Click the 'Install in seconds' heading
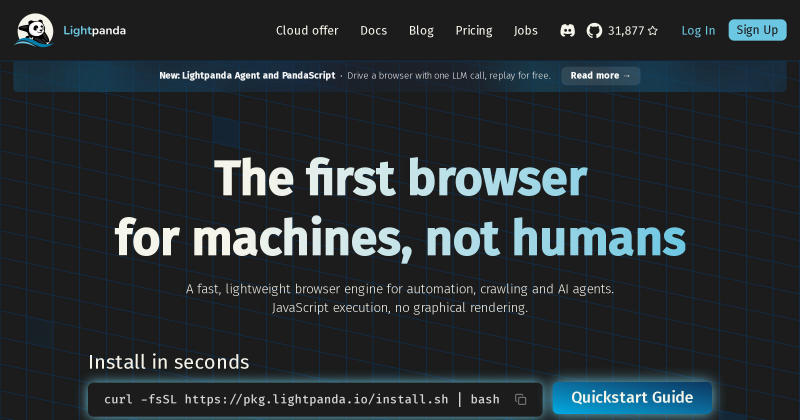The width and height of the screenshot is (800, 420). click(x=169, y=362)
